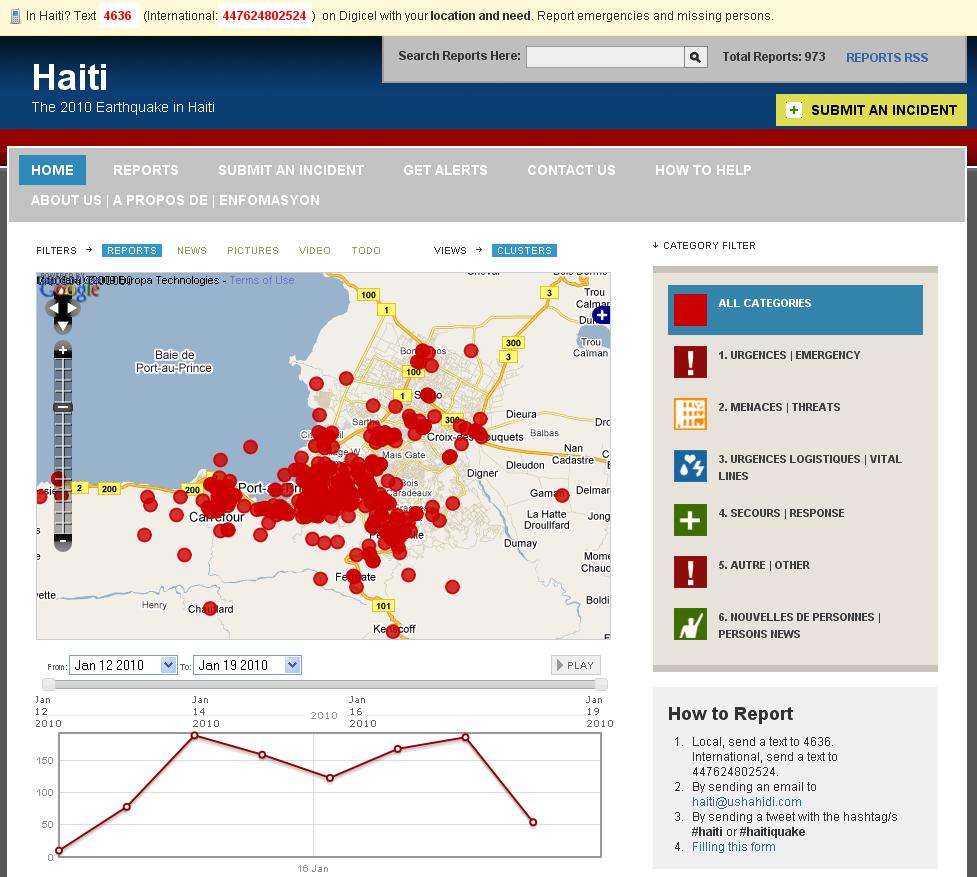Select the Urgences Emergency category icon
This screenshot has width=977, height=877.
[x=690, y=362]
